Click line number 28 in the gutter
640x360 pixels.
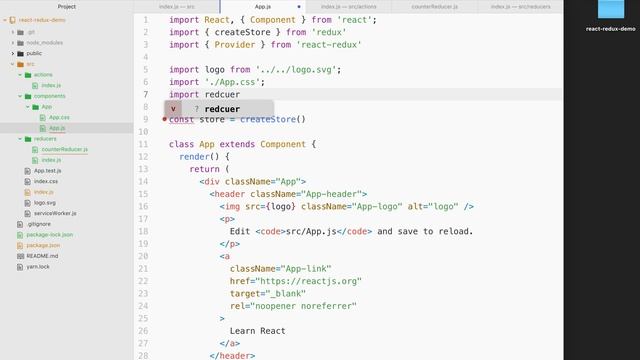143,356
